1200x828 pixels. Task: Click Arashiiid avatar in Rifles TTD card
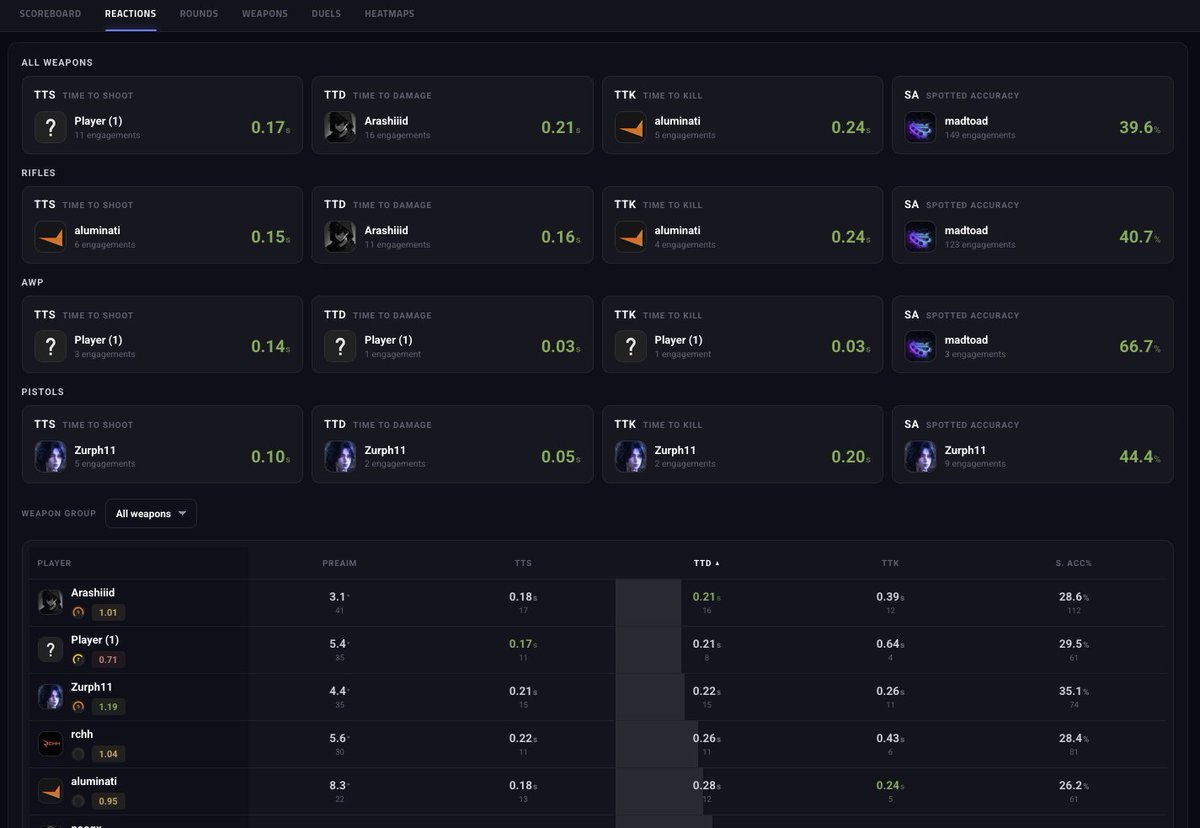(x=340, y=237)
